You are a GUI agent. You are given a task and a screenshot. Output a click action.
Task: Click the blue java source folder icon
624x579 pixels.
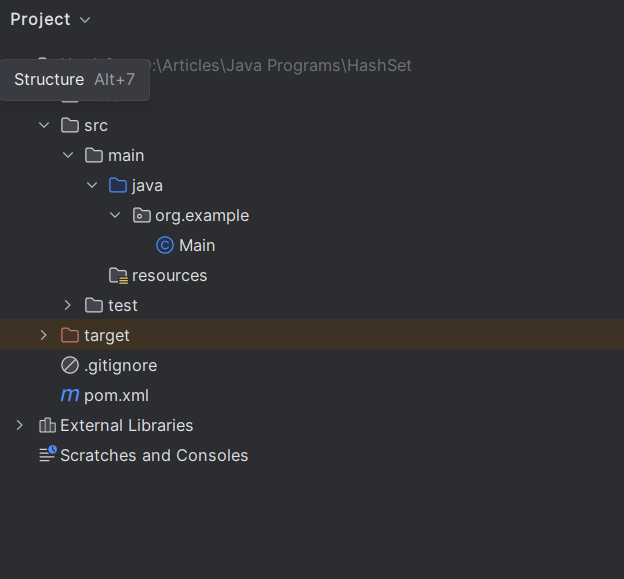click(x=118, y=185)
